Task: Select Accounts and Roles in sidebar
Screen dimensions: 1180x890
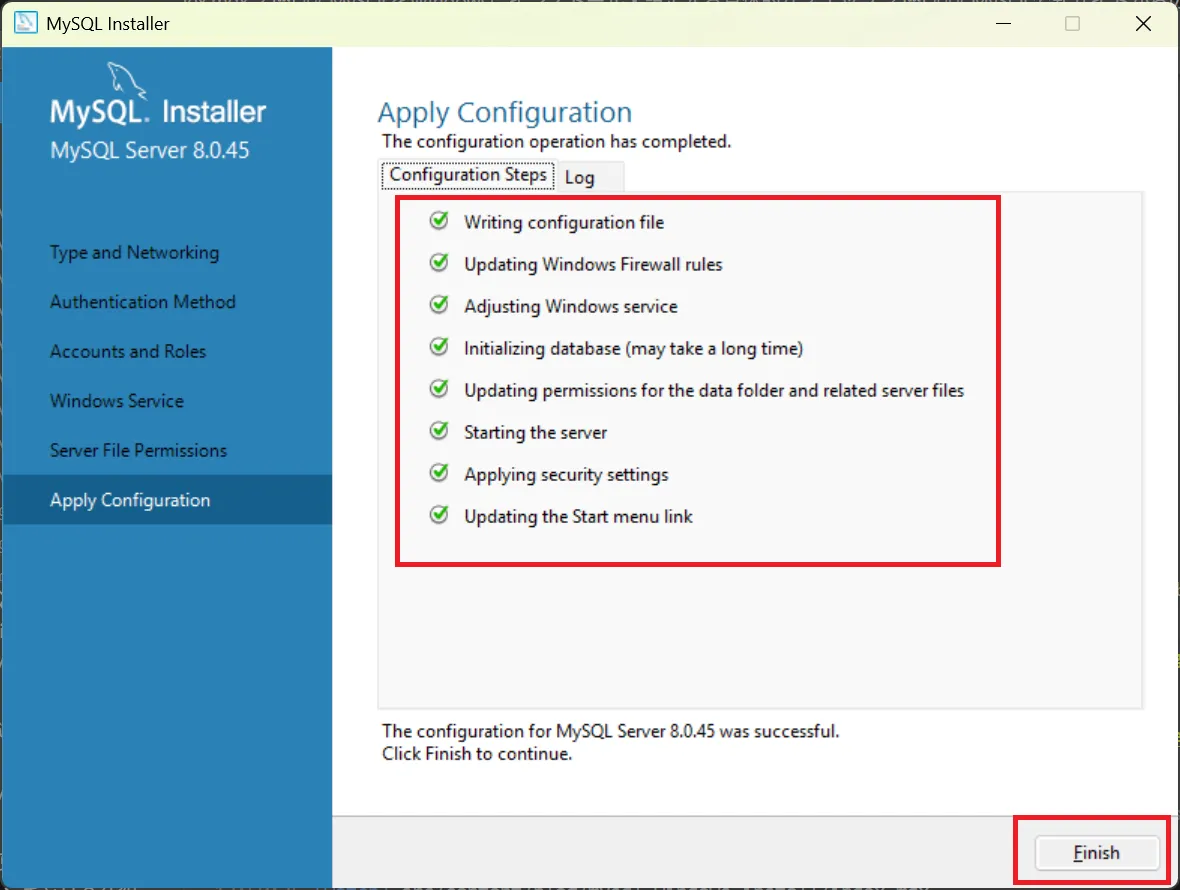Action: (x=128, y=351)
